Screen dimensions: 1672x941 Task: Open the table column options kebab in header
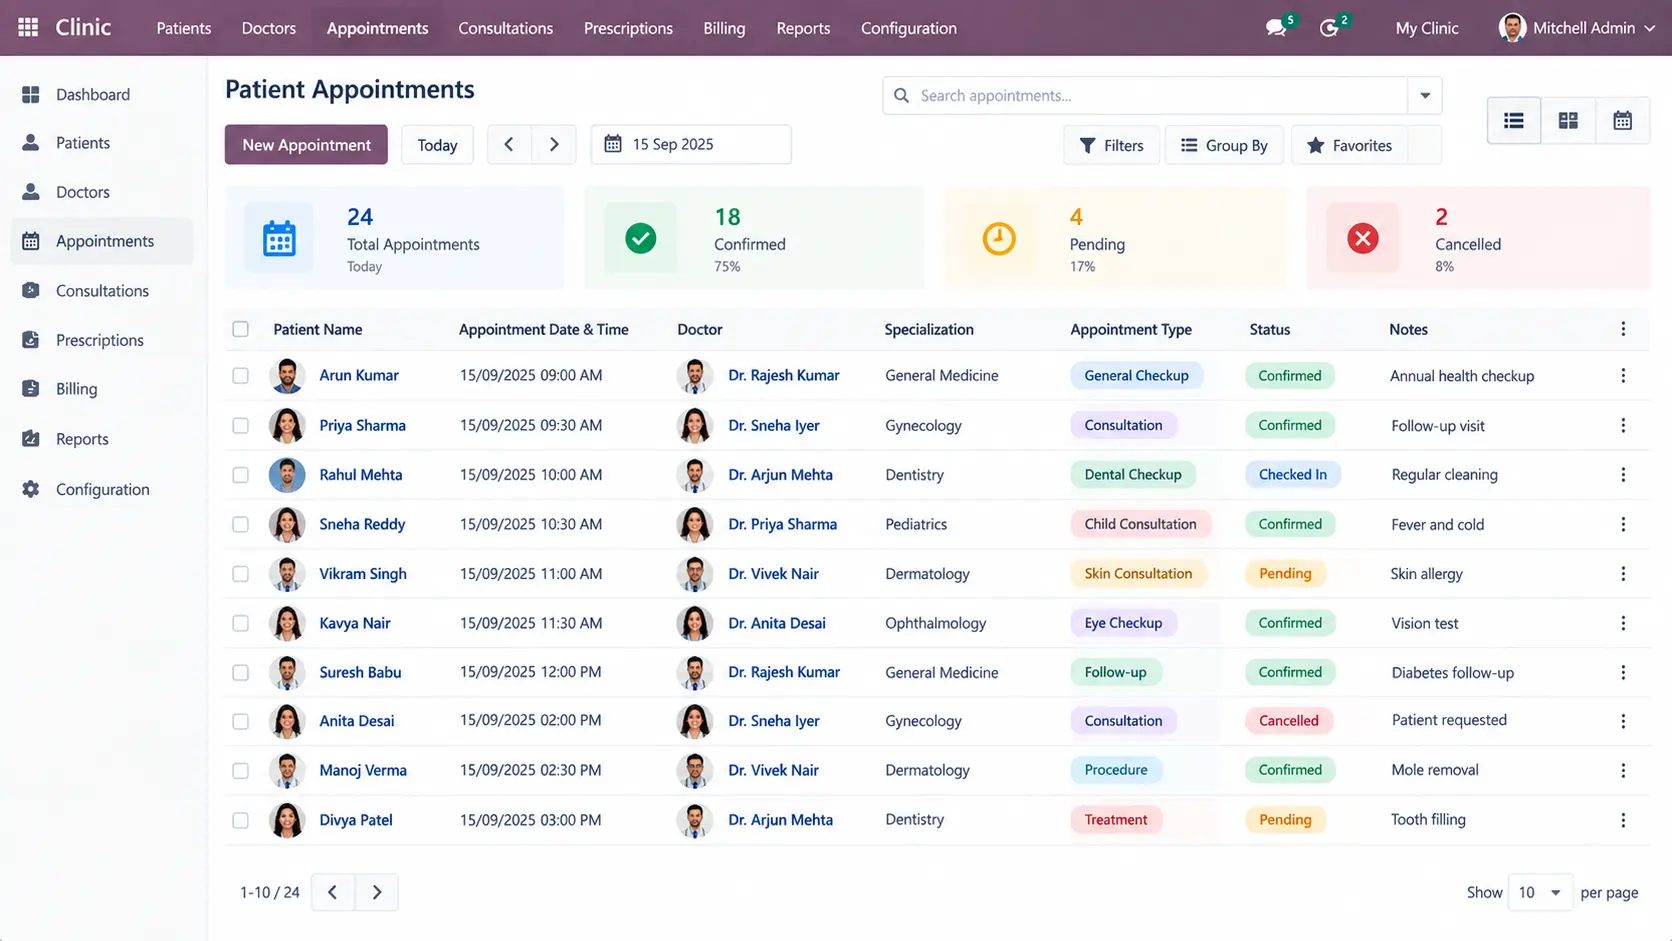click(x=1623, y=329)
